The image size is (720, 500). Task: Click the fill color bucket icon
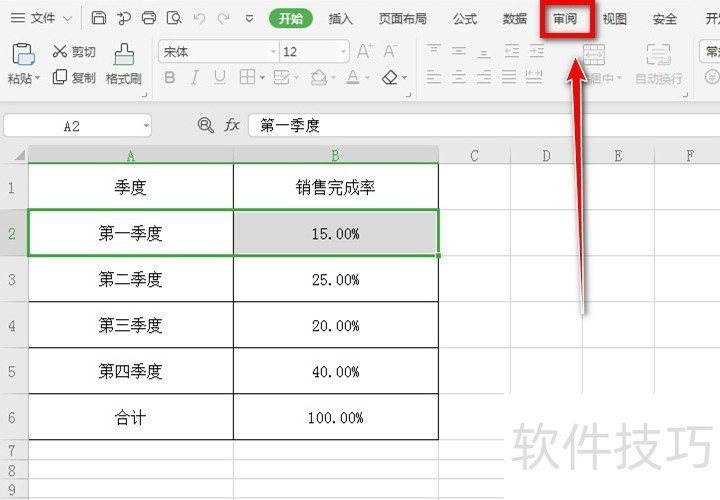point(318,77)
